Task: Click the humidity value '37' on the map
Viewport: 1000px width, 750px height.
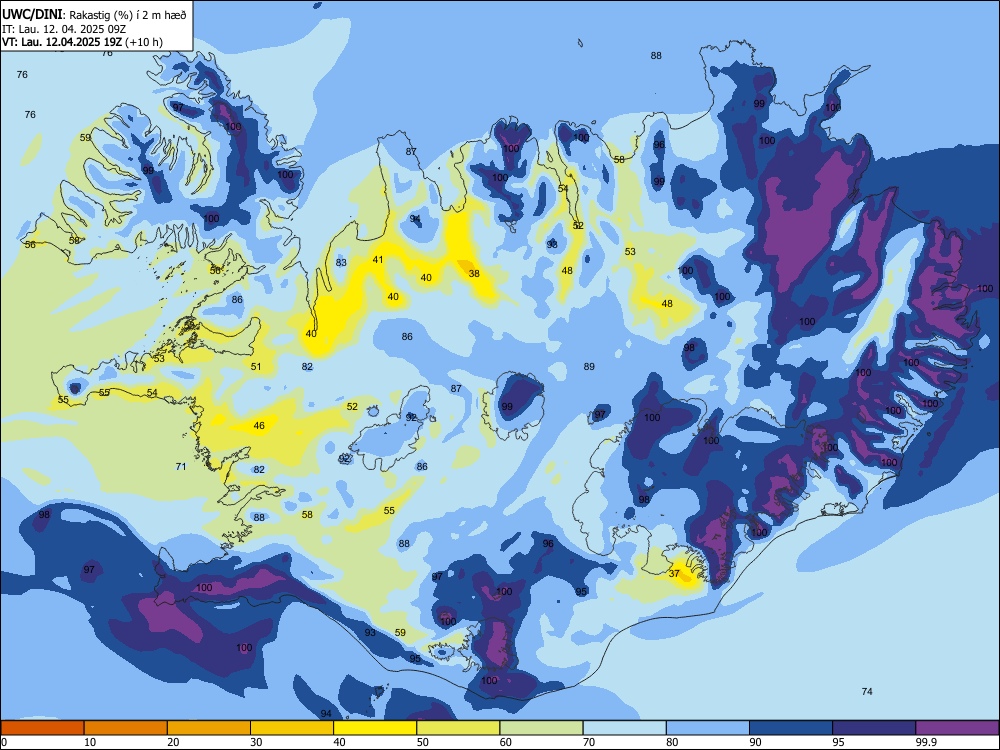Action: click(x=674, y=573)
